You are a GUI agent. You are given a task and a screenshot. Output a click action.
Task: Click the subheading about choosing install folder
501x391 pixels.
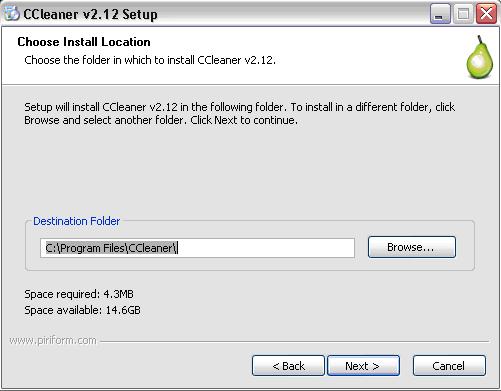tap(150, 60)
